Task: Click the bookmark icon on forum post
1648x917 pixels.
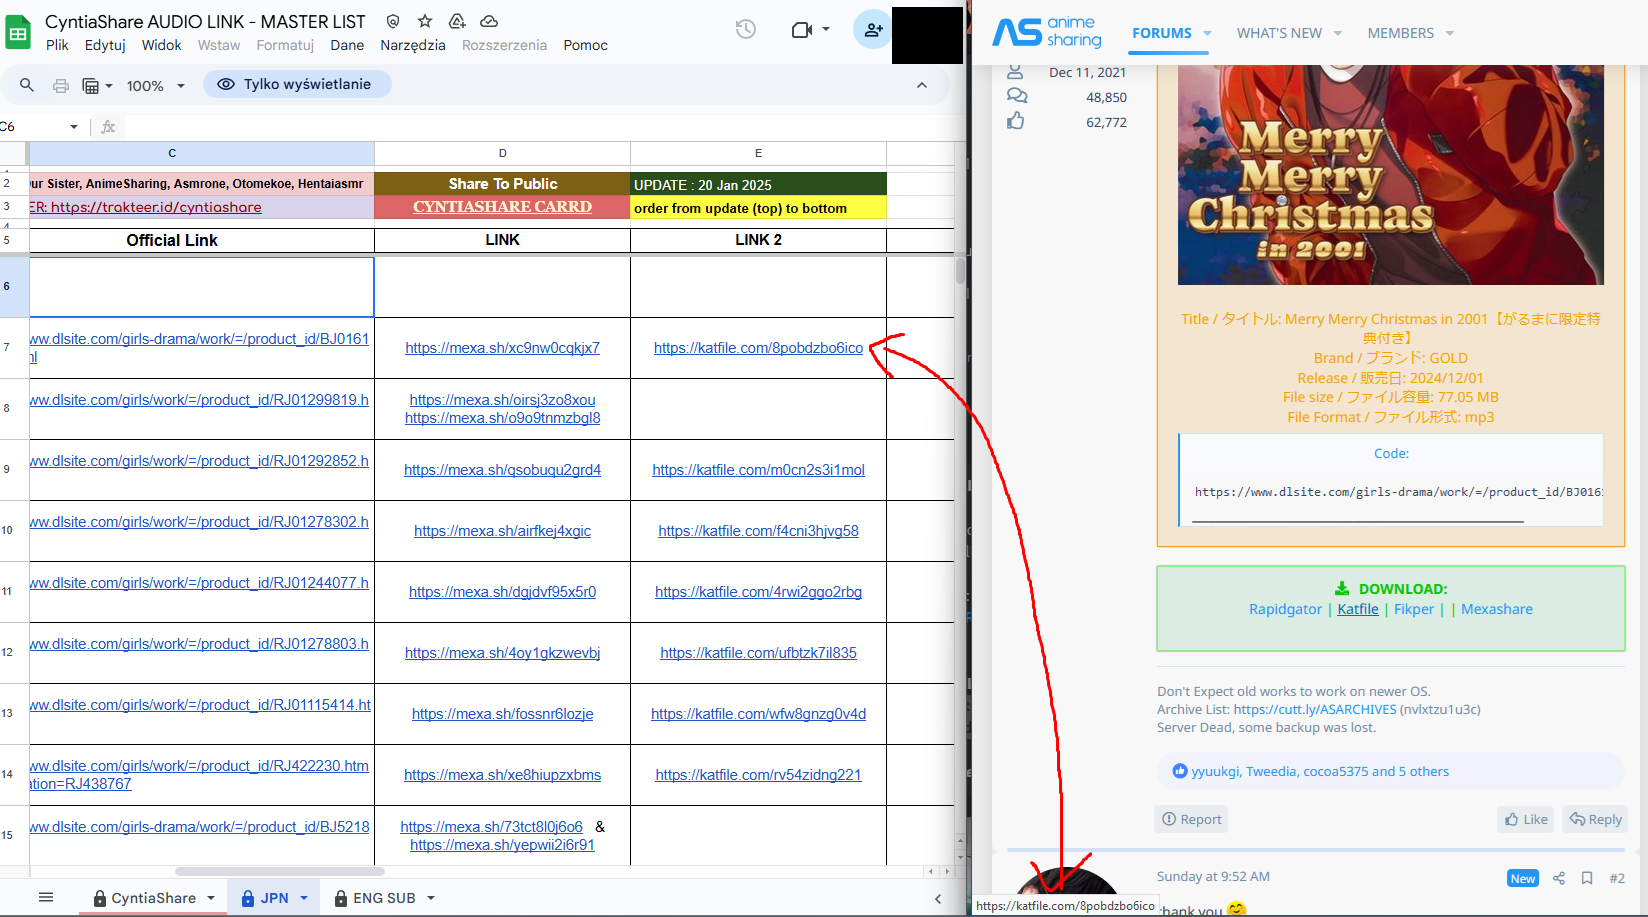Action: pos(1587,878)
